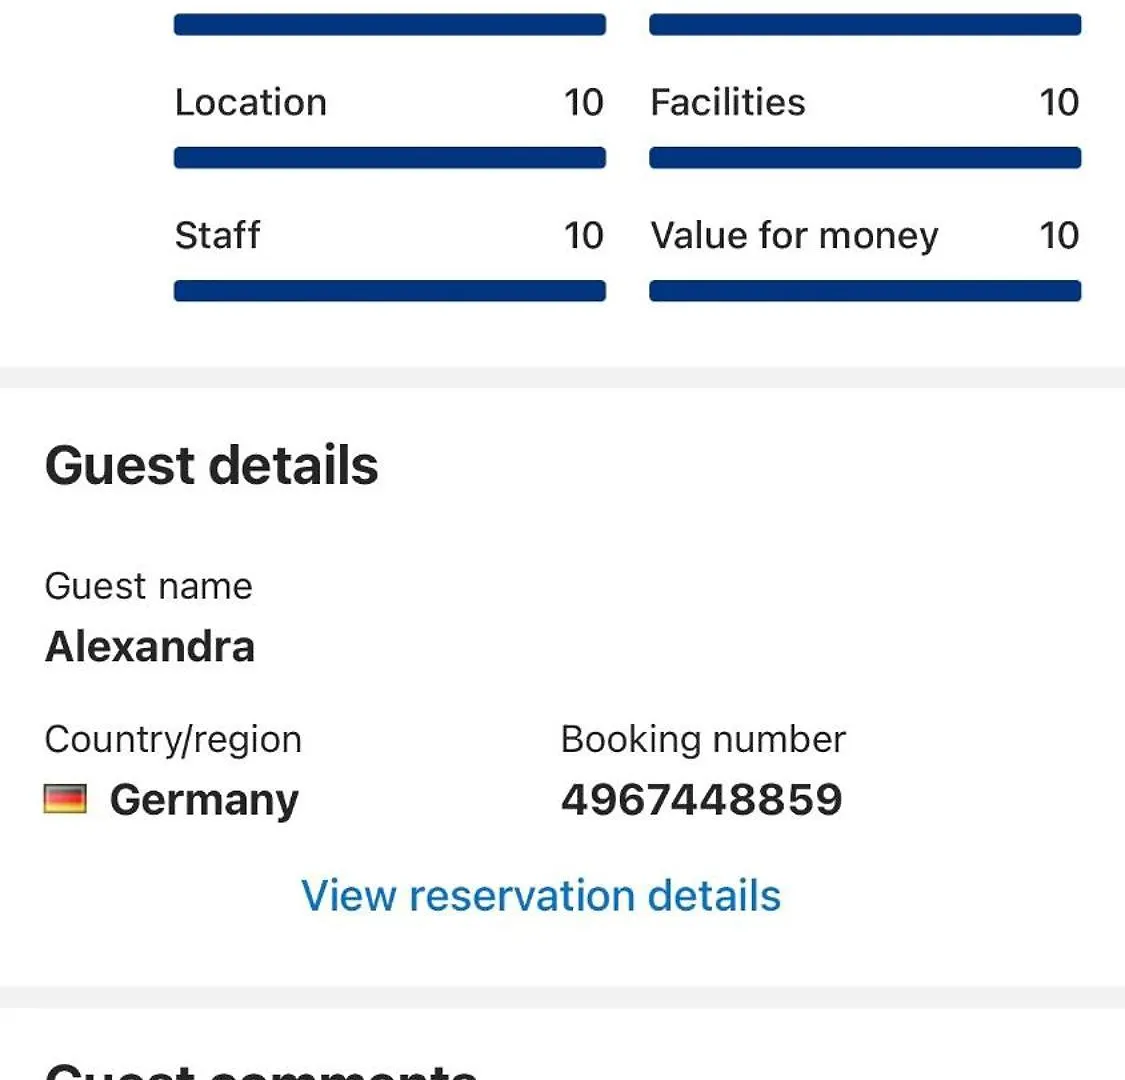Click the Location score bar

390,157
